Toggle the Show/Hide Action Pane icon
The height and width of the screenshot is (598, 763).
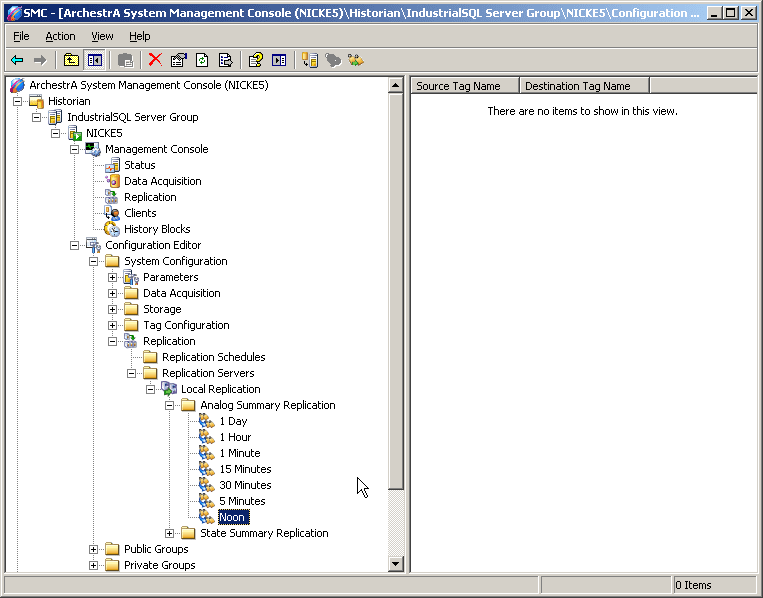pos(279,60)
